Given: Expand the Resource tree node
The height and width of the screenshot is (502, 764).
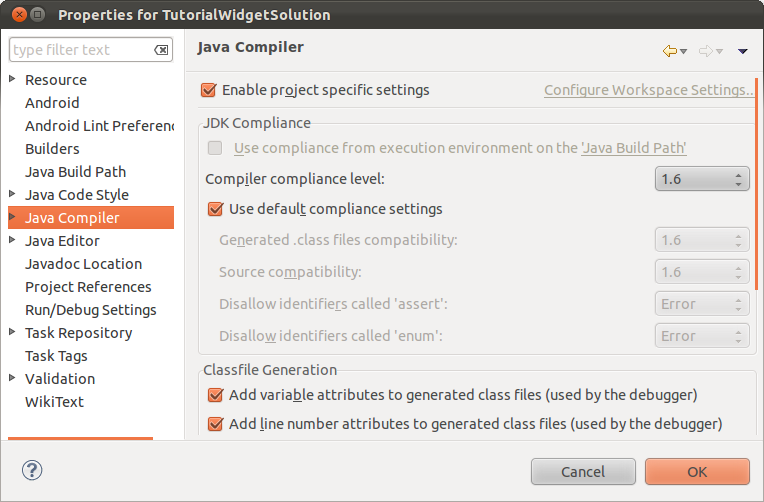Looking at the screenshot, I should 13,78.
